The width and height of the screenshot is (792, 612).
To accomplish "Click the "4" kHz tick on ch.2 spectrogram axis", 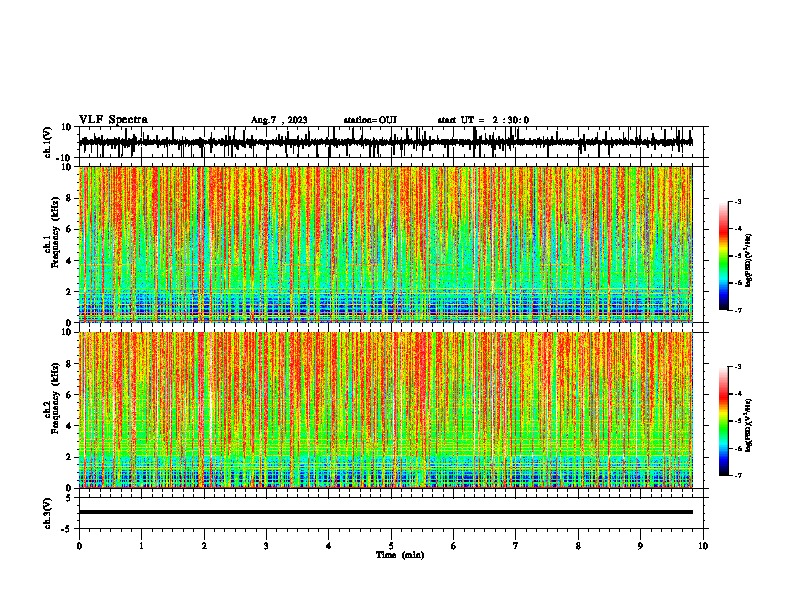I will tap(70, 426).
